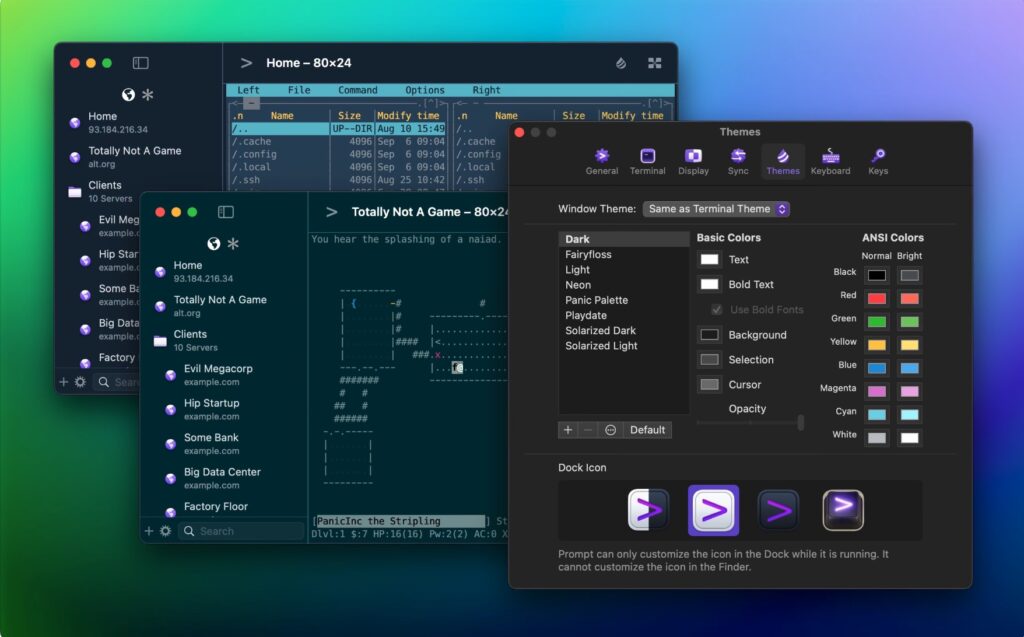
Task: Open the Display settings pane
Action: pos(693,158)
